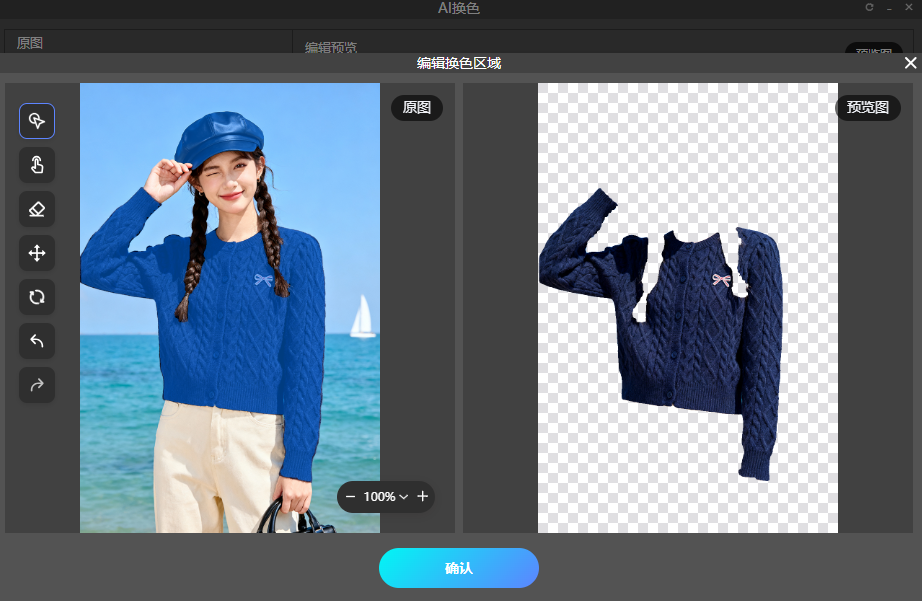Close the 编辑换色区域 dialog
922x601 pixels.
910,63
